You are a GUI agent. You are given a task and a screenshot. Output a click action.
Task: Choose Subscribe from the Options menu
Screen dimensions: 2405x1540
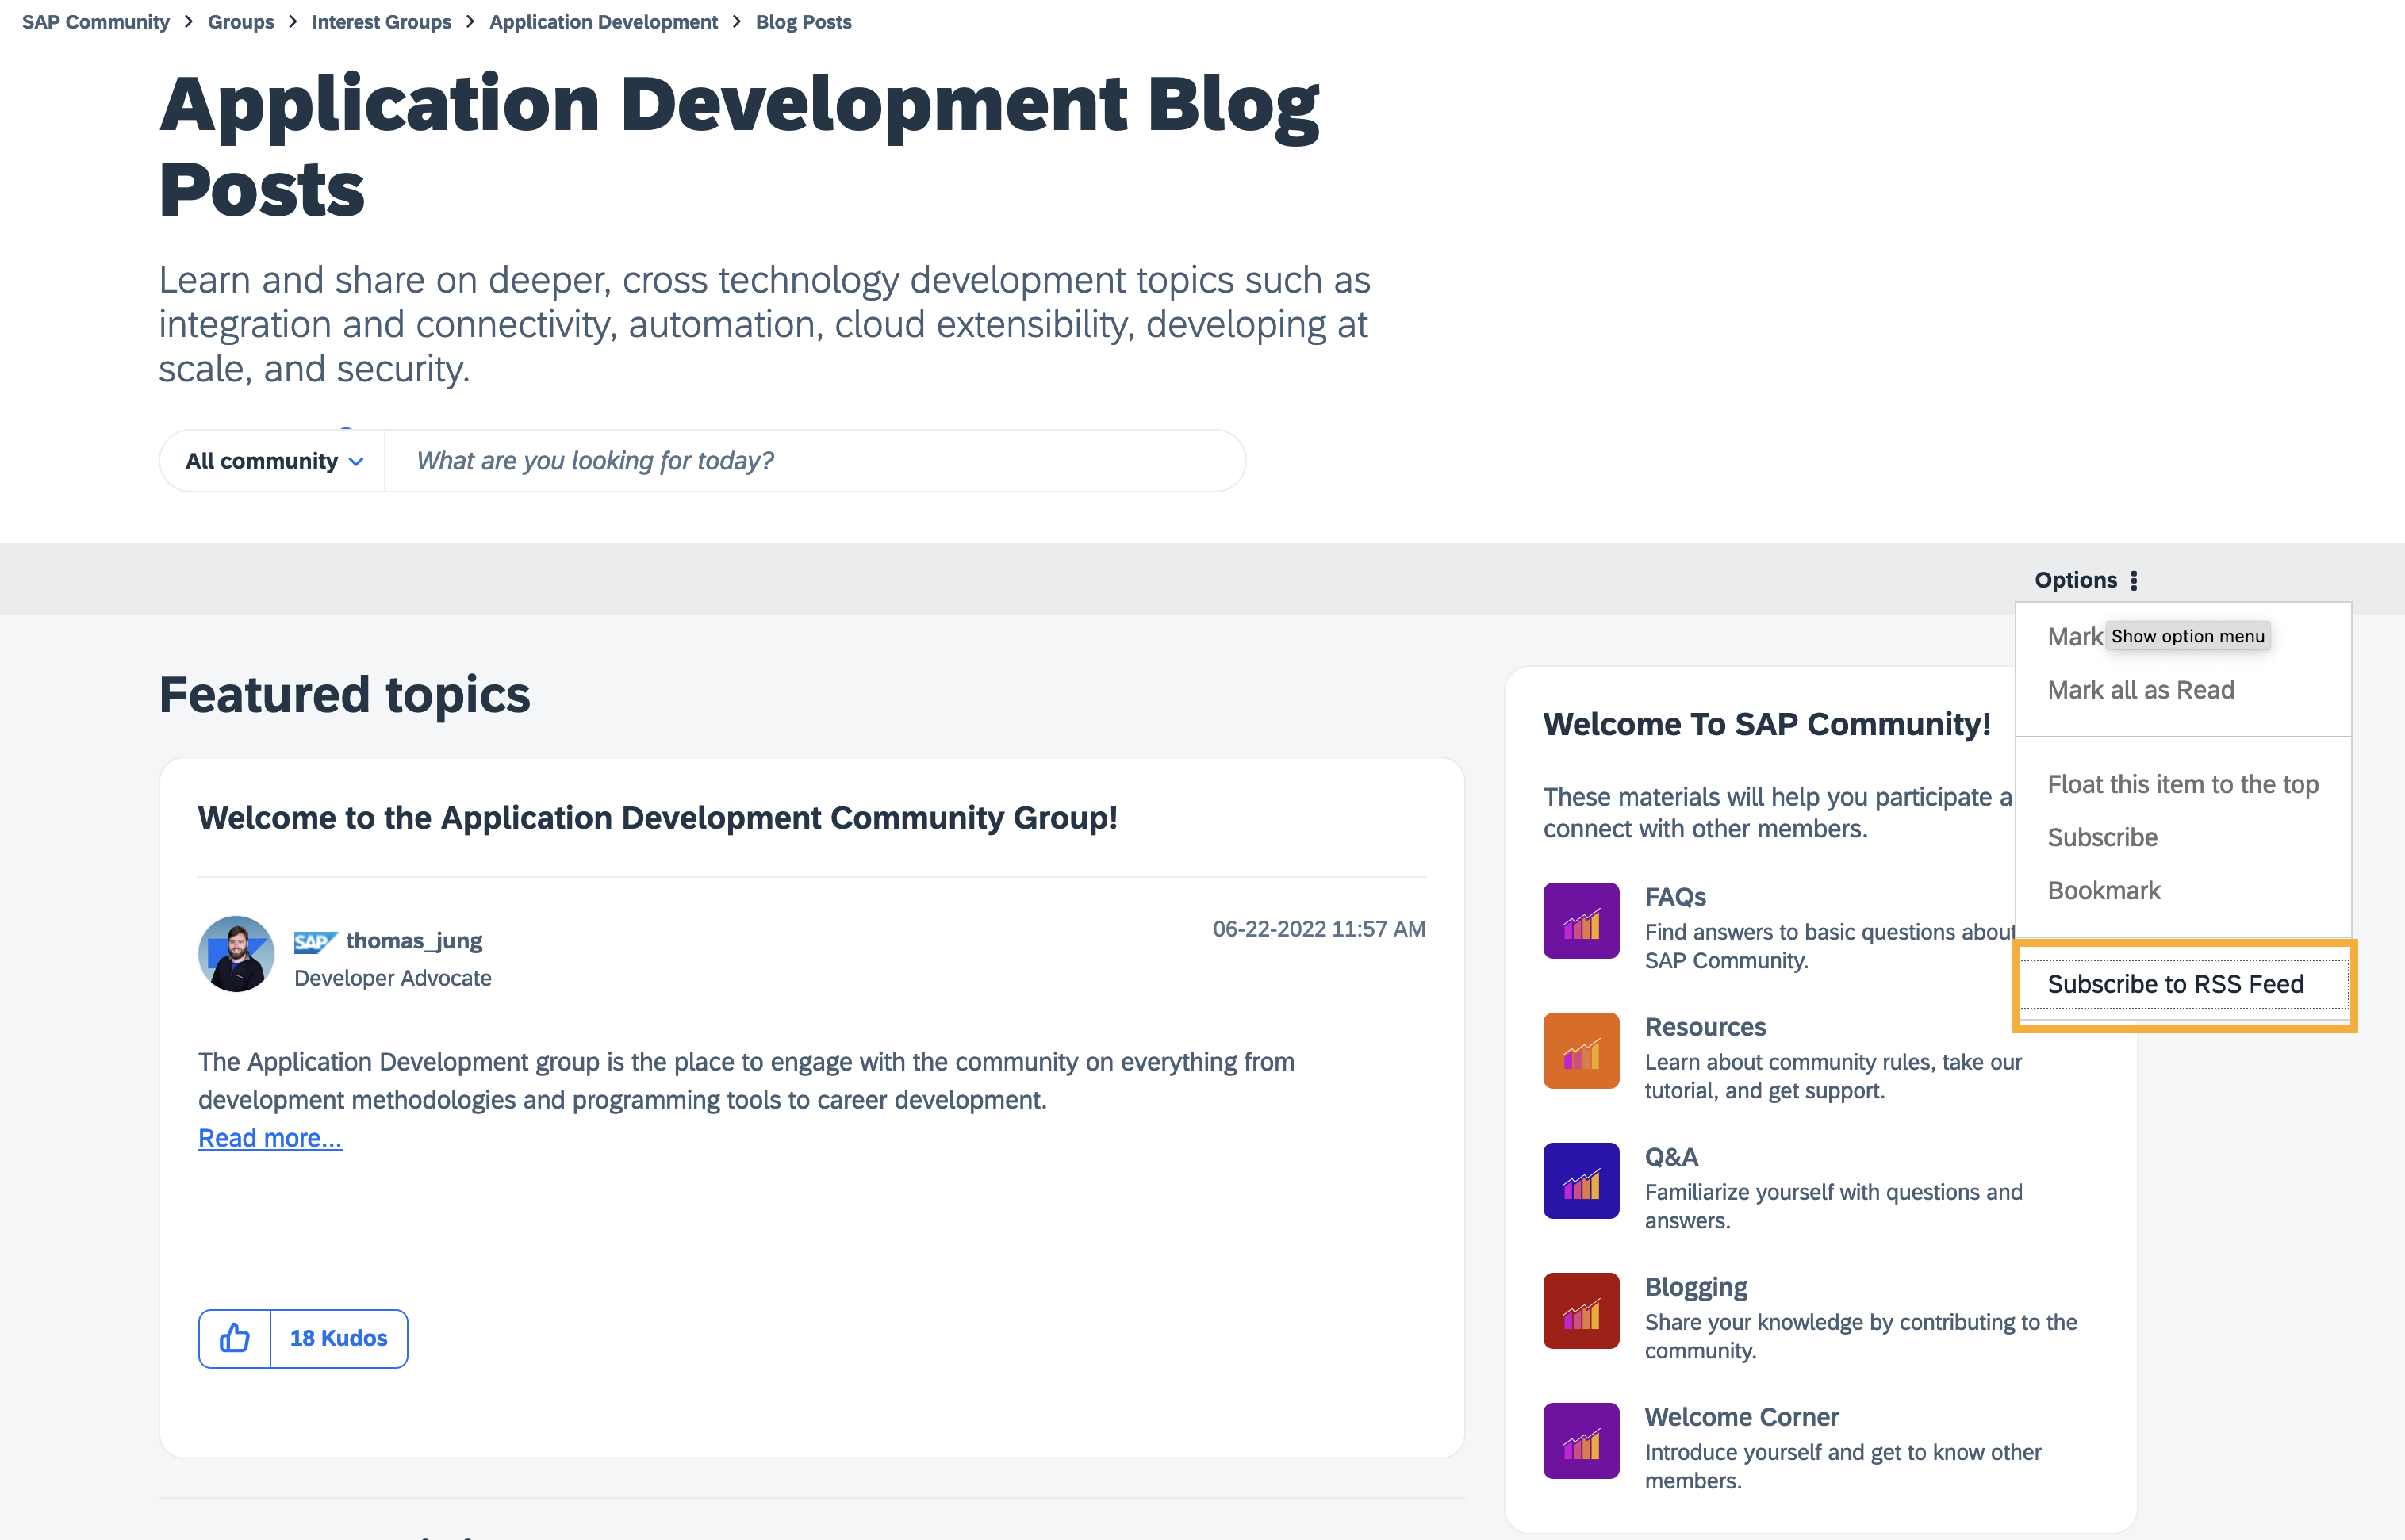coord(2103,837)
